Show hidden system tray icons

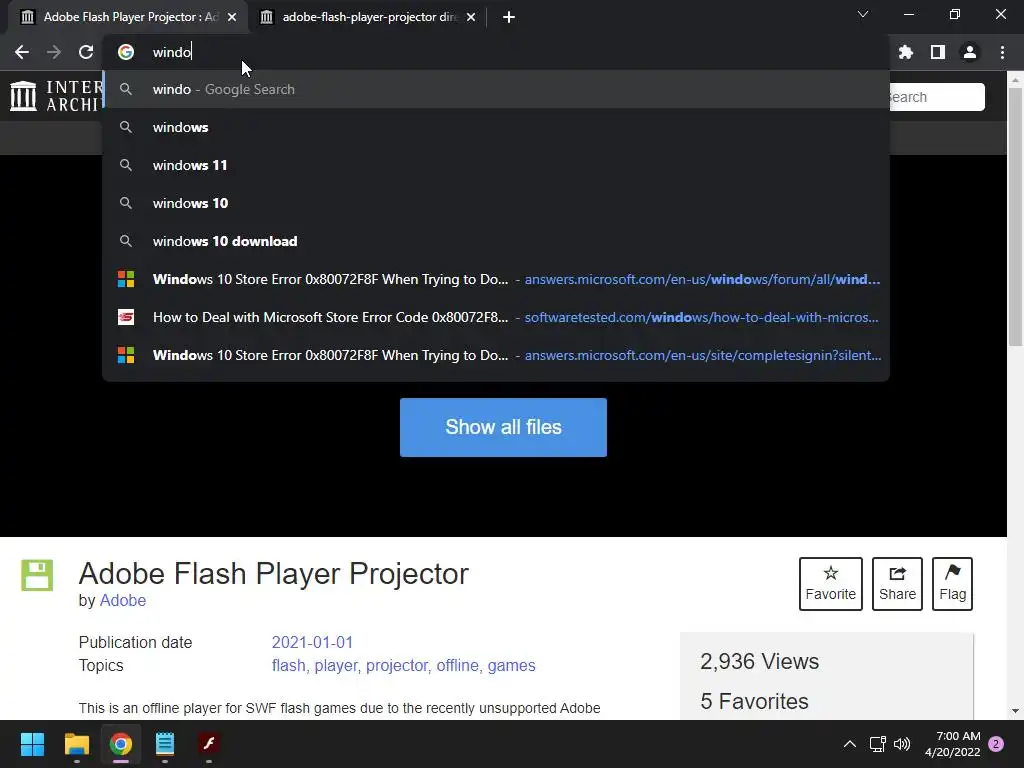[850, 744]
